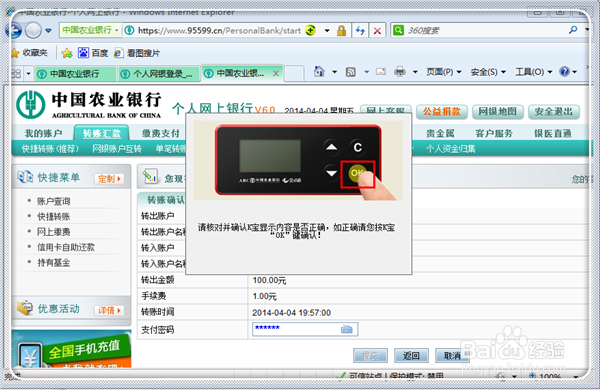
Task: Switch to the first 中国农业银行 tab
Action: 75,73
